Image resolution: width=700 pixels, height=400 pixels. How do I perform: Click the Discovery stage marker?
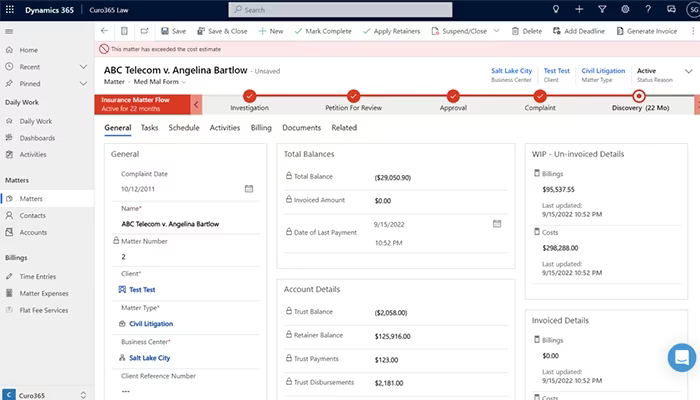click(x=639, y=96)
